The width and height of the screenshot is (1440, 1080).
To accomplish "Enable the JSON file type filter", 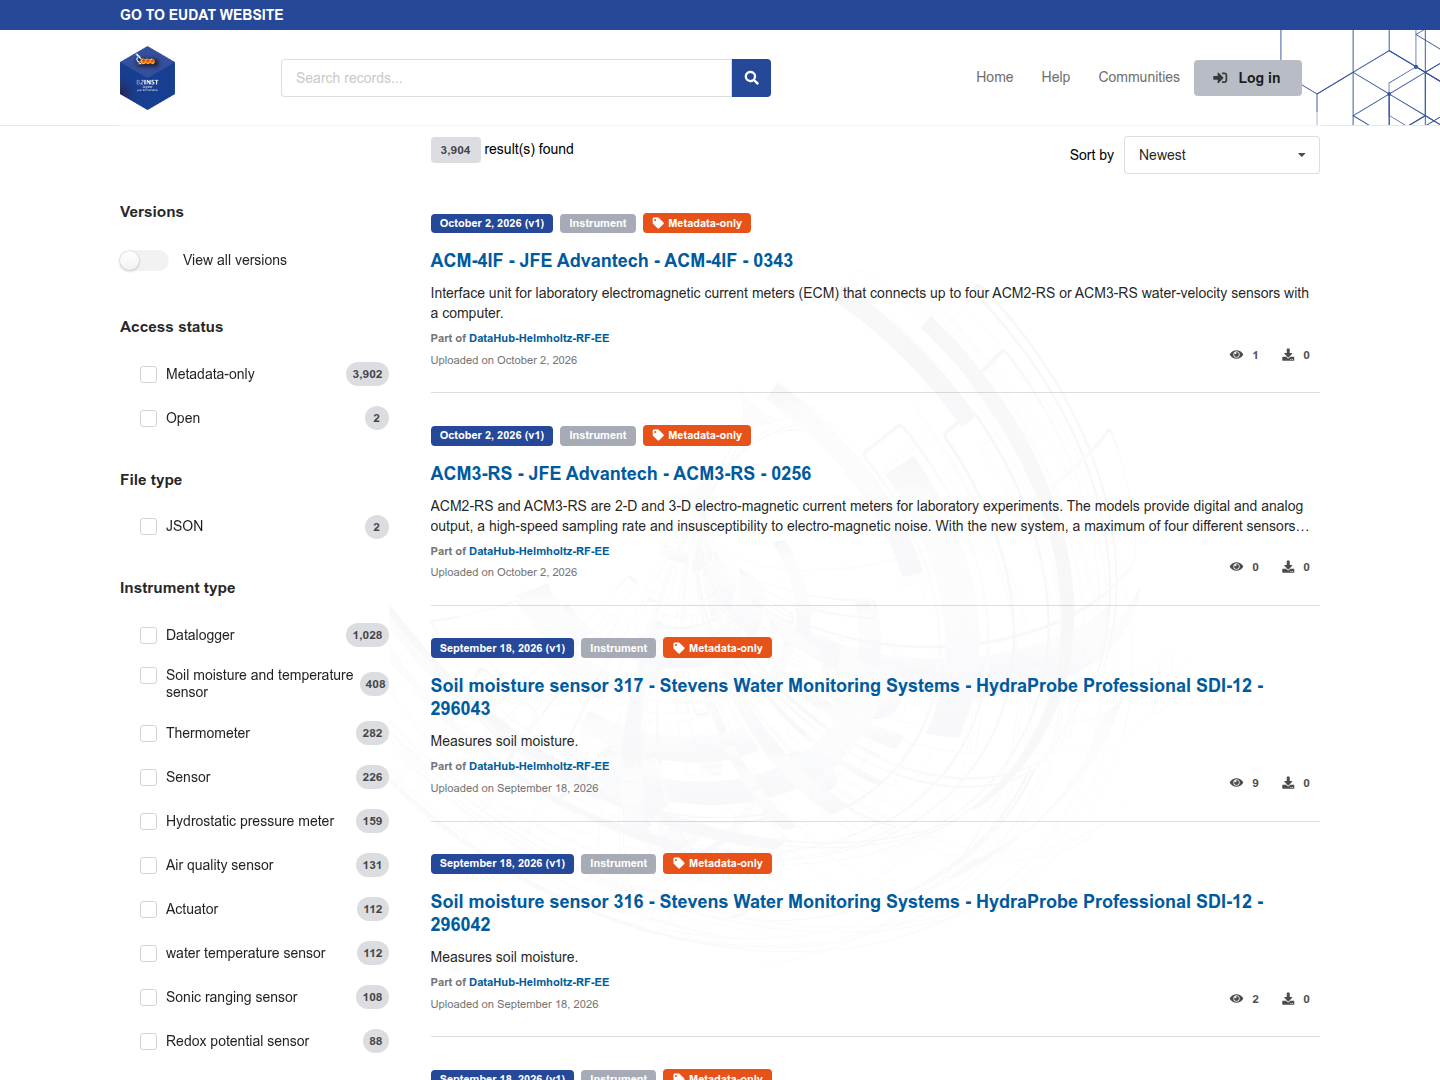I will [148, 526].
